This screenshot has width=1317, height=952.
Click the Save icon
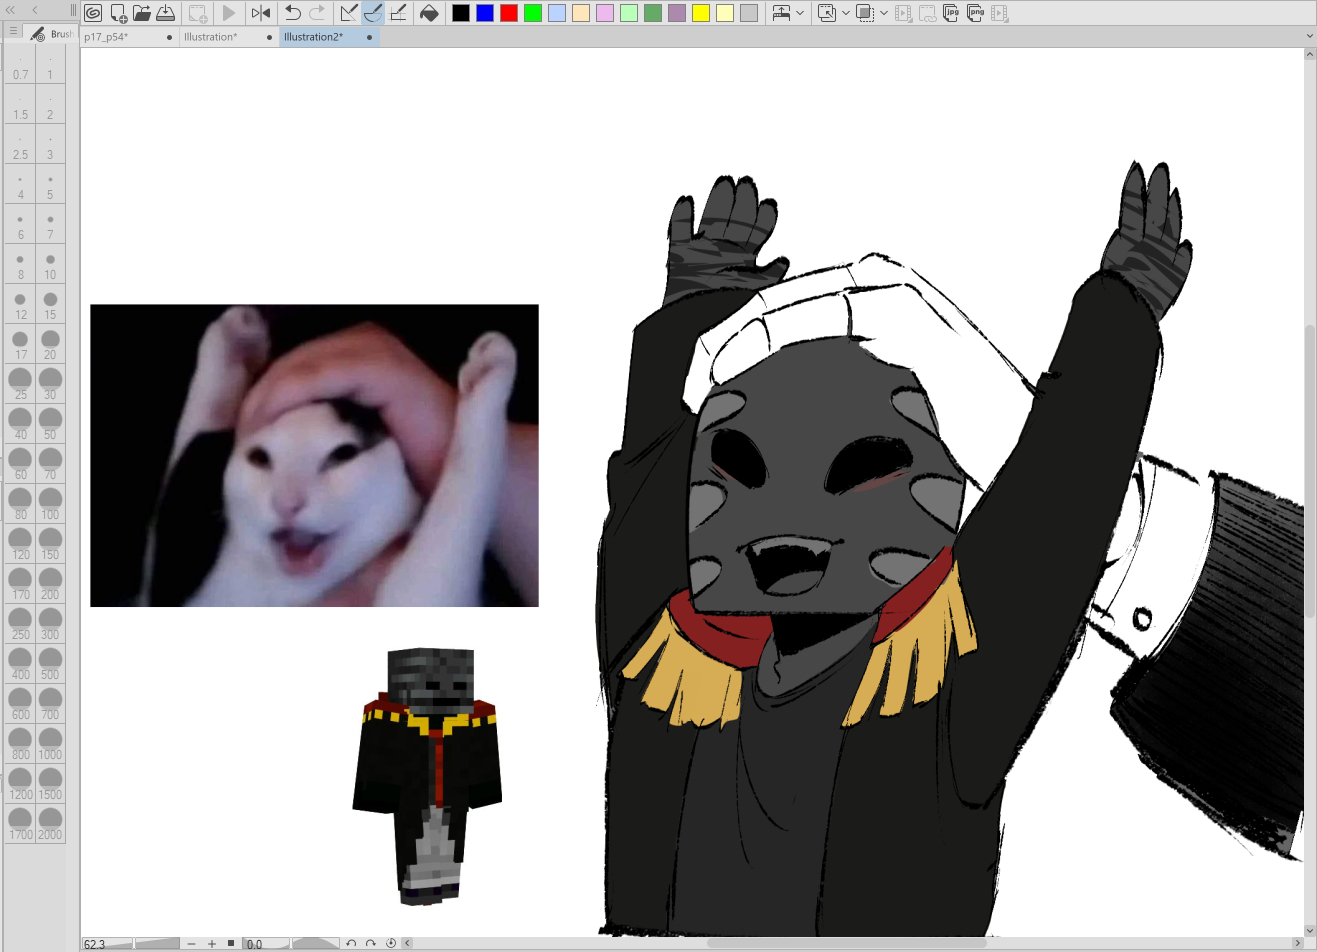point(166,13)
